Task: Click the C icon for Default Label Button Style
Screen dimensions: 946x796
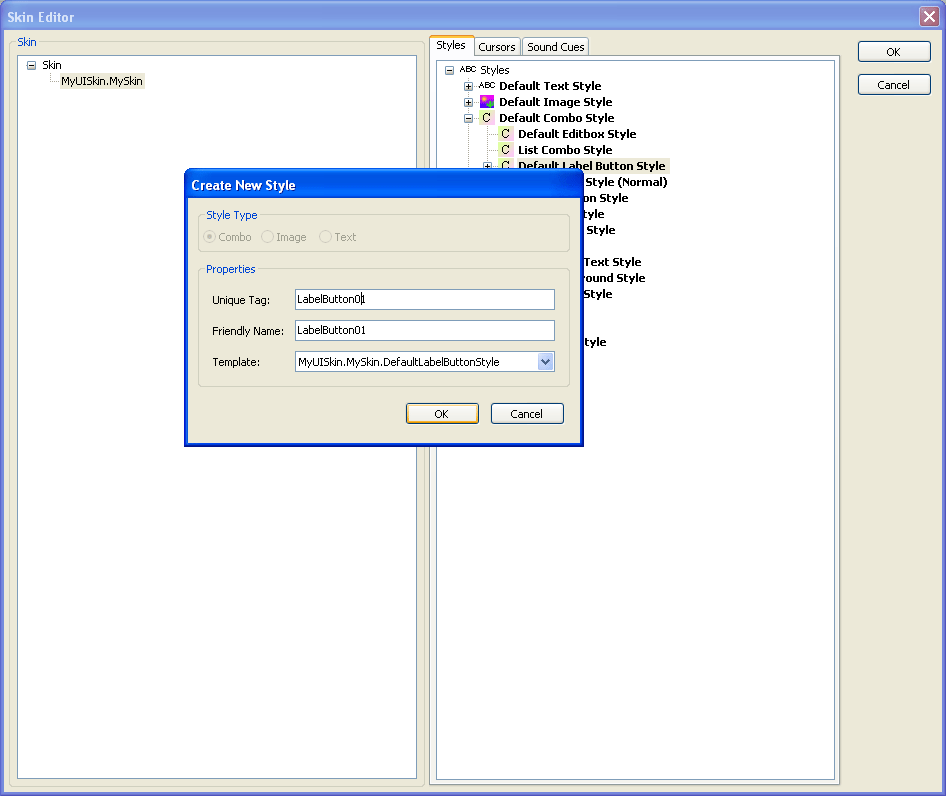Action: [505, 166]
